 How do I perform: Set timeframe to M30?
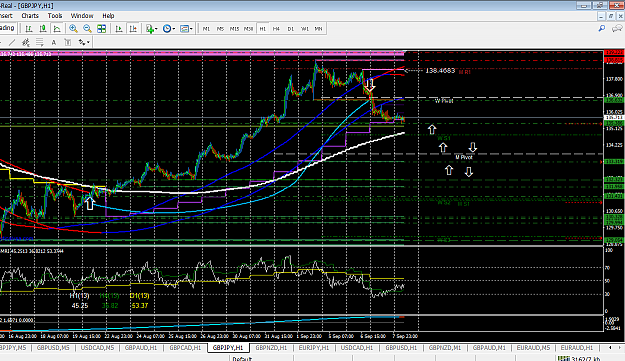[x=248, y=29]
